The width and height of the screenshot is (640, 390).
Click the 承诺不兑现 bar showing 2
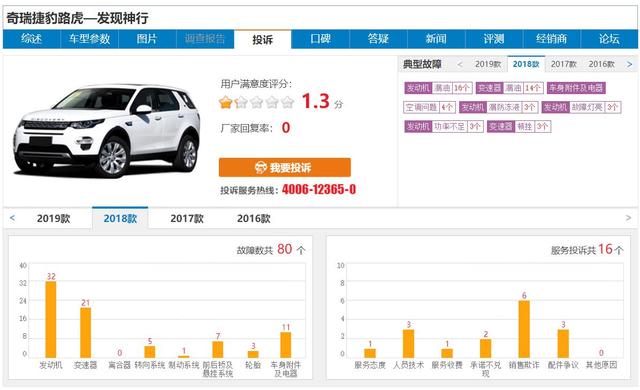tap(485, 348)
